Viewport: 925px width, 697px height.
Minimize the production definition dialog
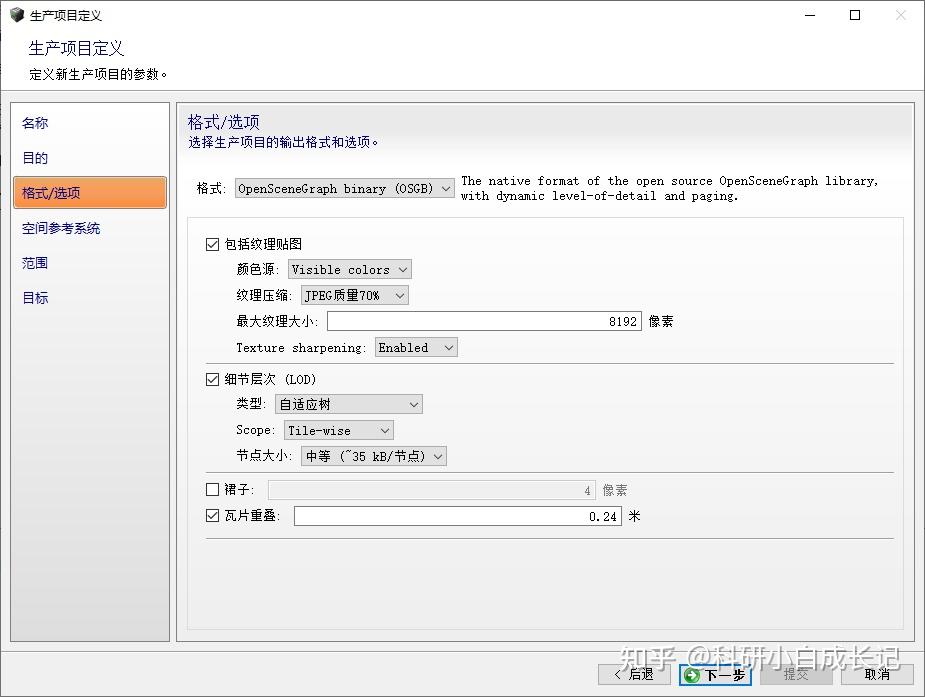pyautogui.click(x=810, y=15)
